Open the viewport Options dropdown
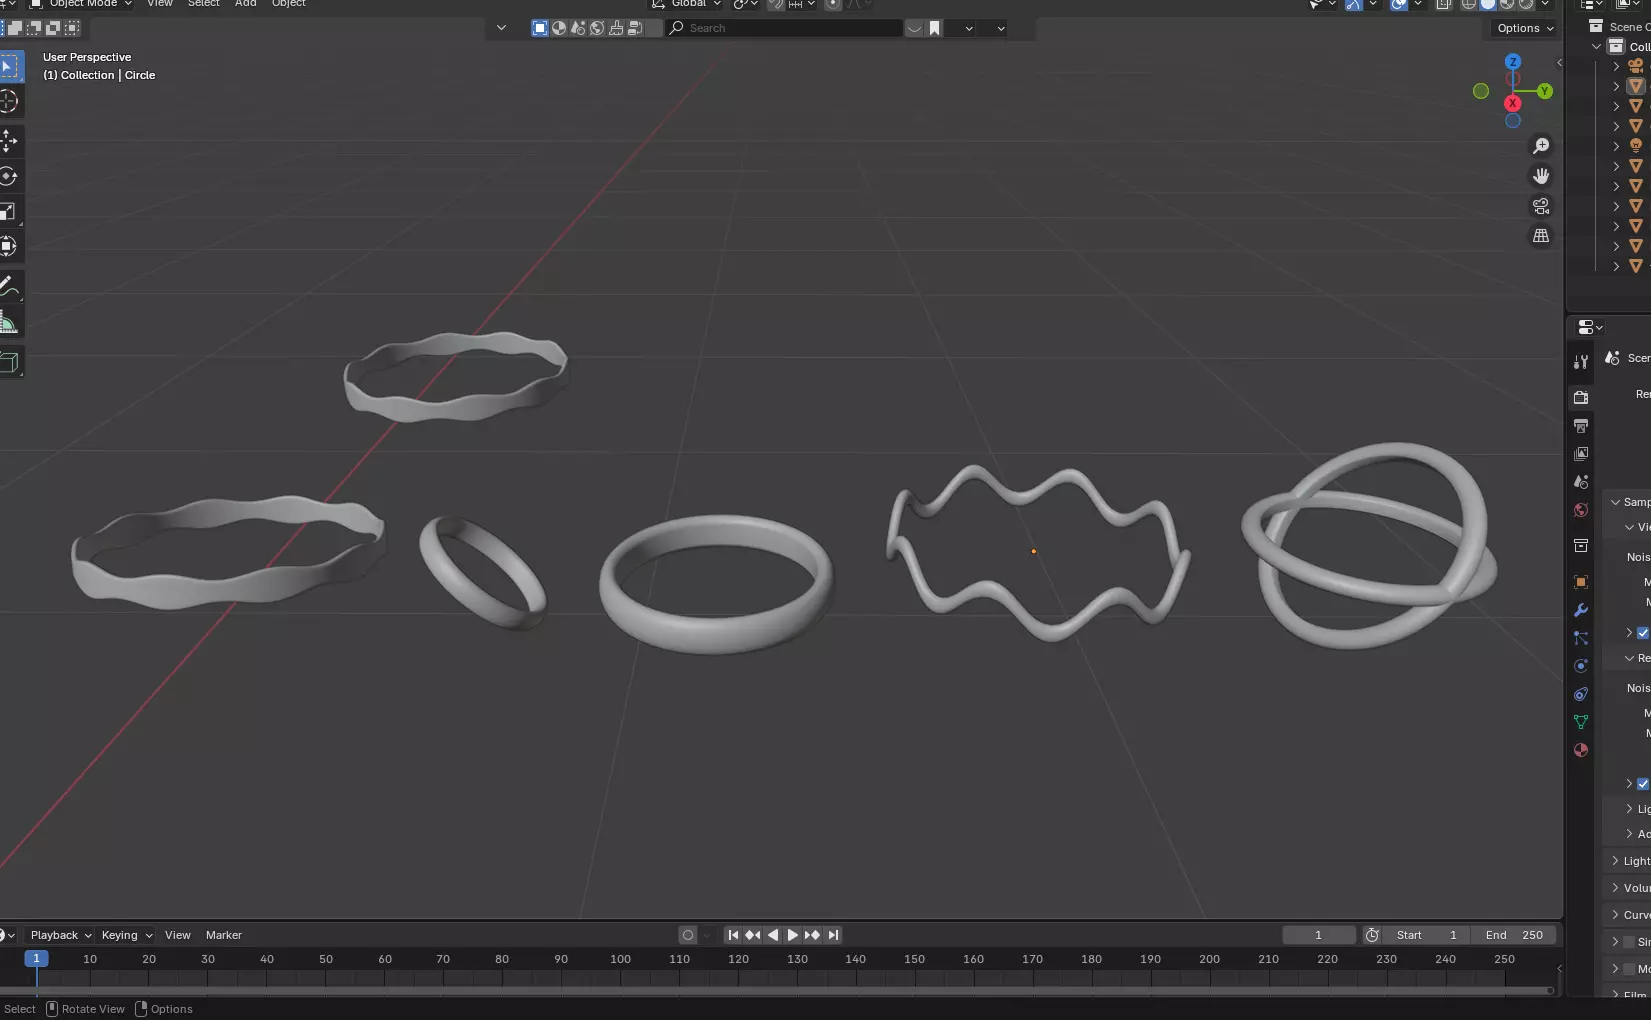Viewport: 1651px width, 1020px height. 1524,28
